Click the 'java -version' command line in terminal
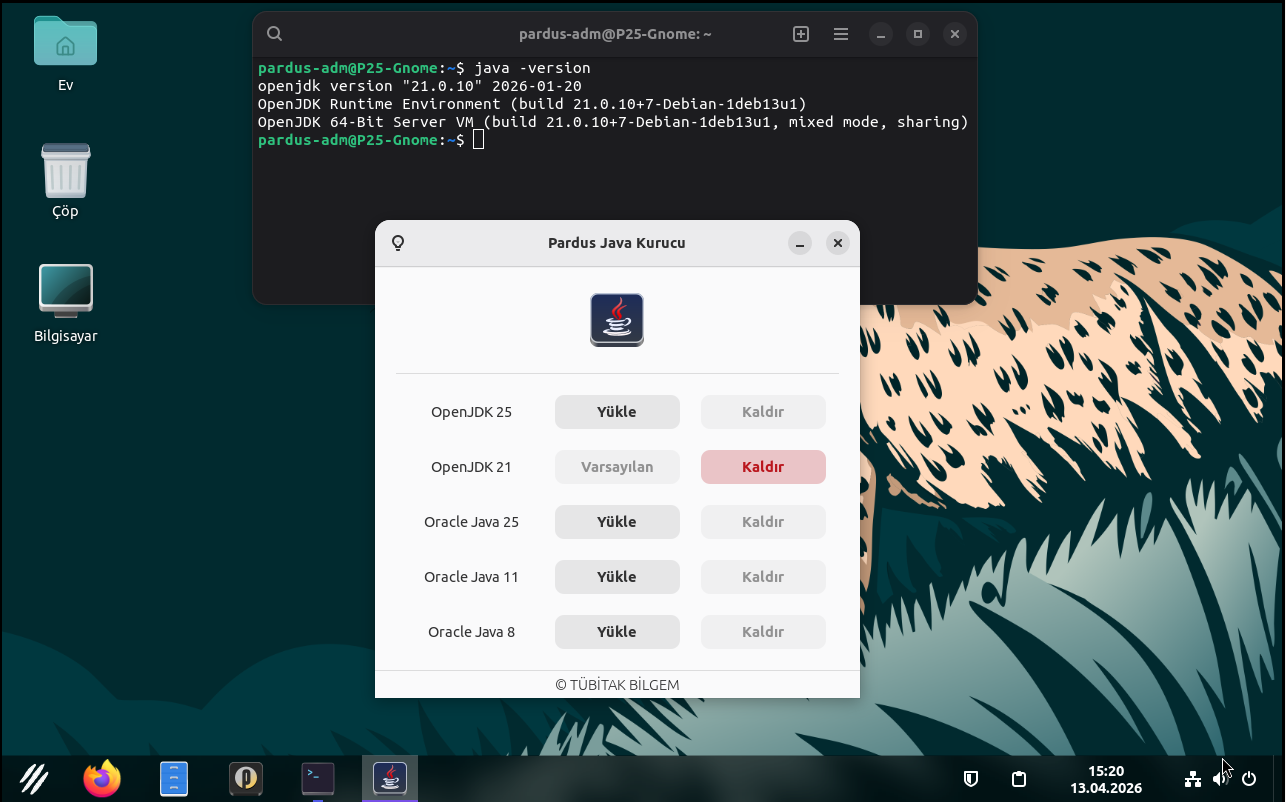This screenshot has height=802, width=1286. [x=424, y=68]
